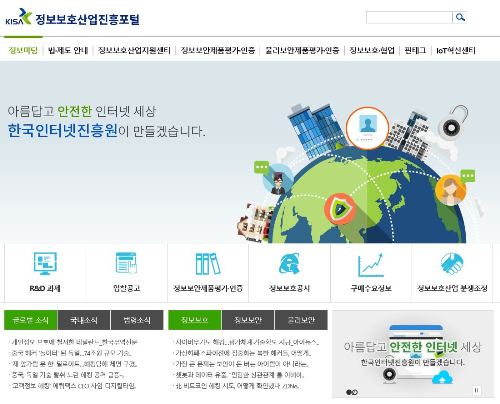Viewport: 500px width, 404px height.
Task: Open the 정보보호산업지원센터 menu
Action: pos(134,50)
